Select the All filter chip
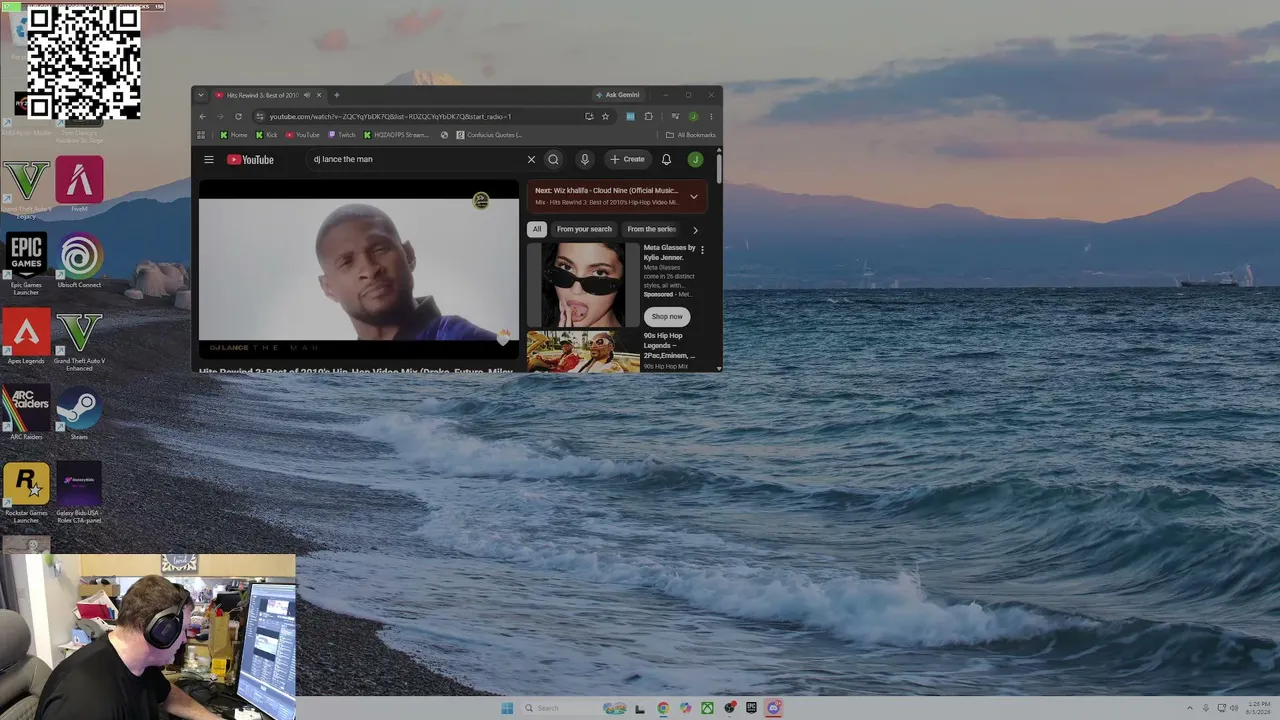The height and width of the screenshot is (720, 1280). pos(537,229)
